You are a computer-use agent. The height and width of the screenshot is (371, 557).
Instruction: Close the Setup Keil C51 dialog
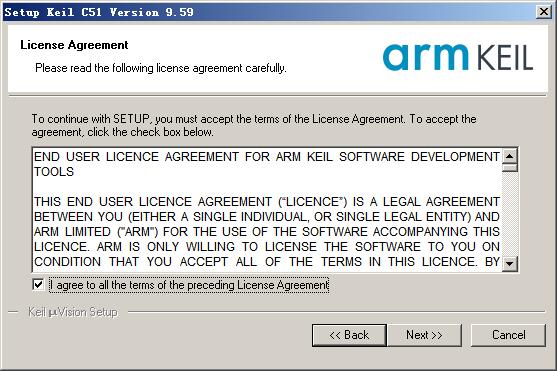[544, 12]
